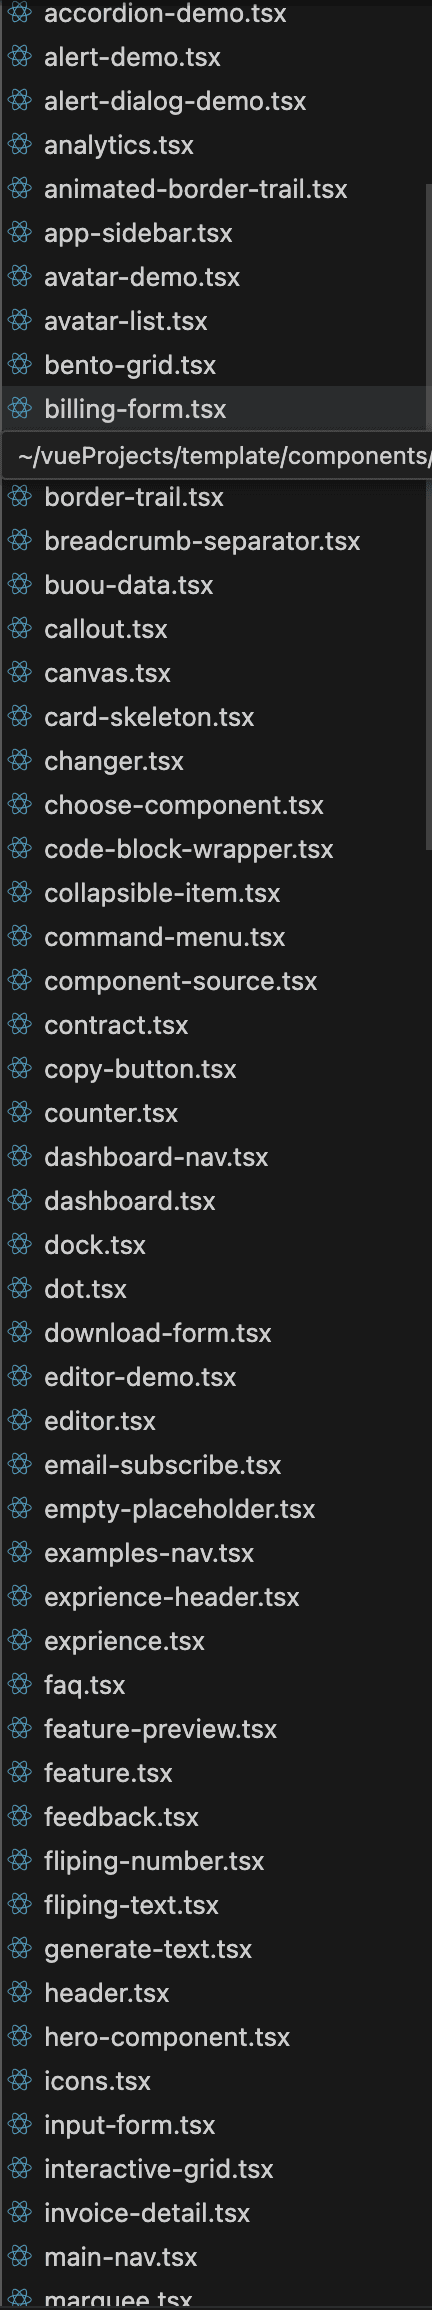The width and height of the screenshot is (432, 2310).
Task: Click the React icon beside faq.tsx
Action: tap(19, 1685)
